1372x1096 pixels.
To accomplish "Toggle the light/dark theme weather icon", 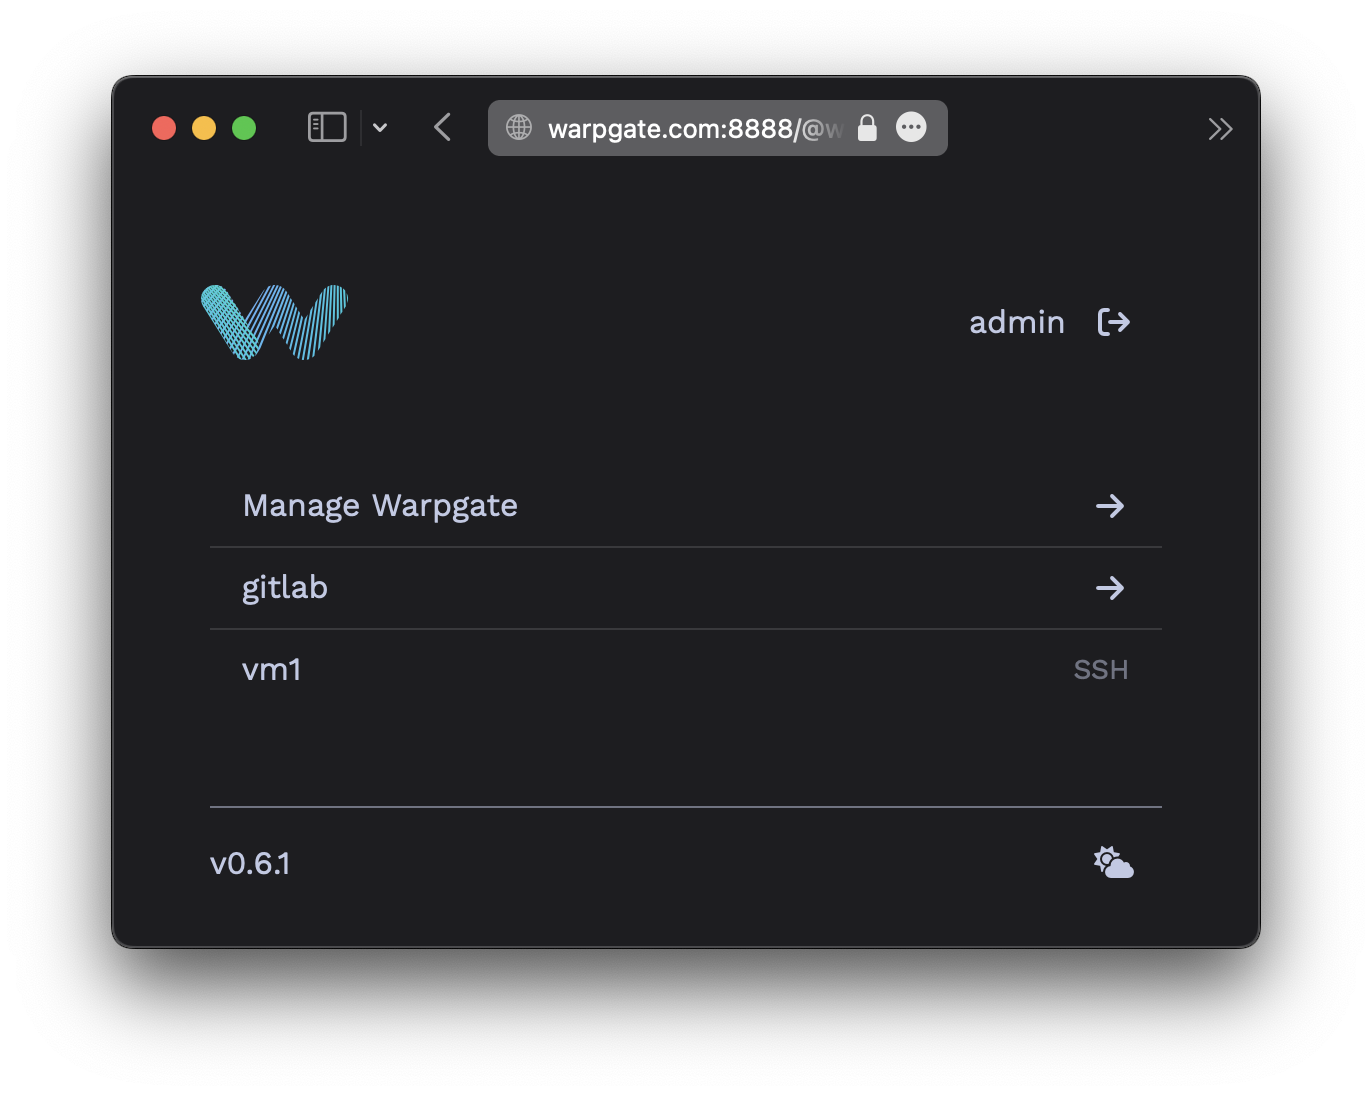I will [1113, 862].
